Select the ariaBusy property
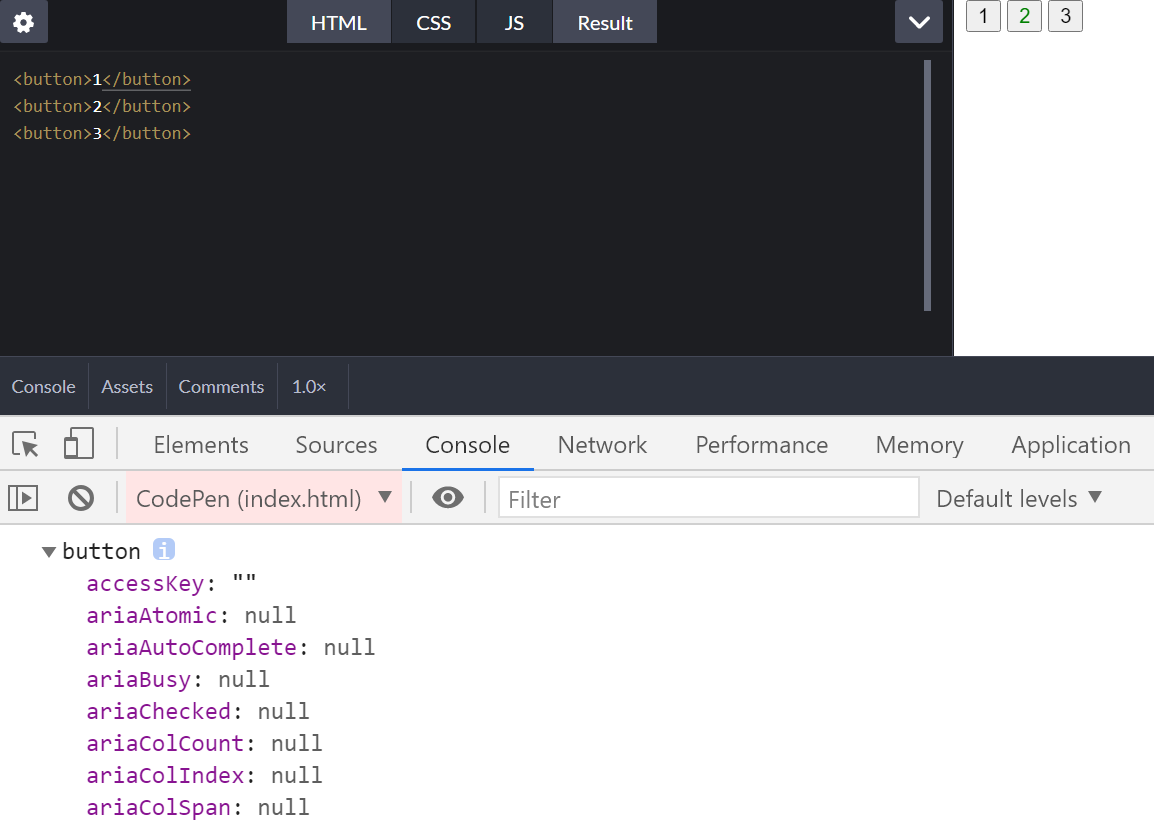The width and height of the screenshot is (1154, 820). pyautogui.click(x=138, y=679)
